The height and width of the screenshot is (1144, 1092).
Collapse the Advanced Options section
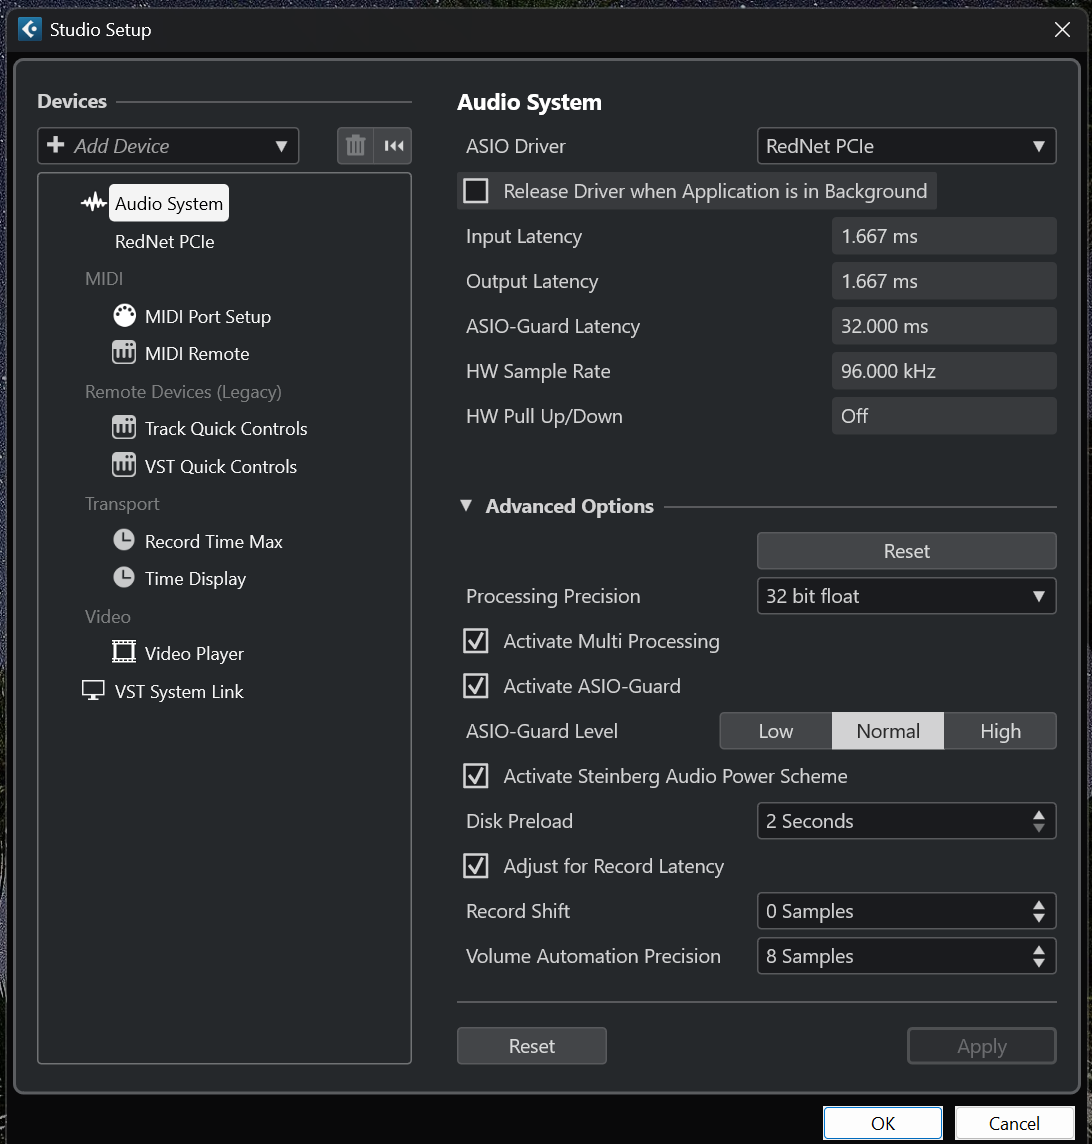(466, 506)
